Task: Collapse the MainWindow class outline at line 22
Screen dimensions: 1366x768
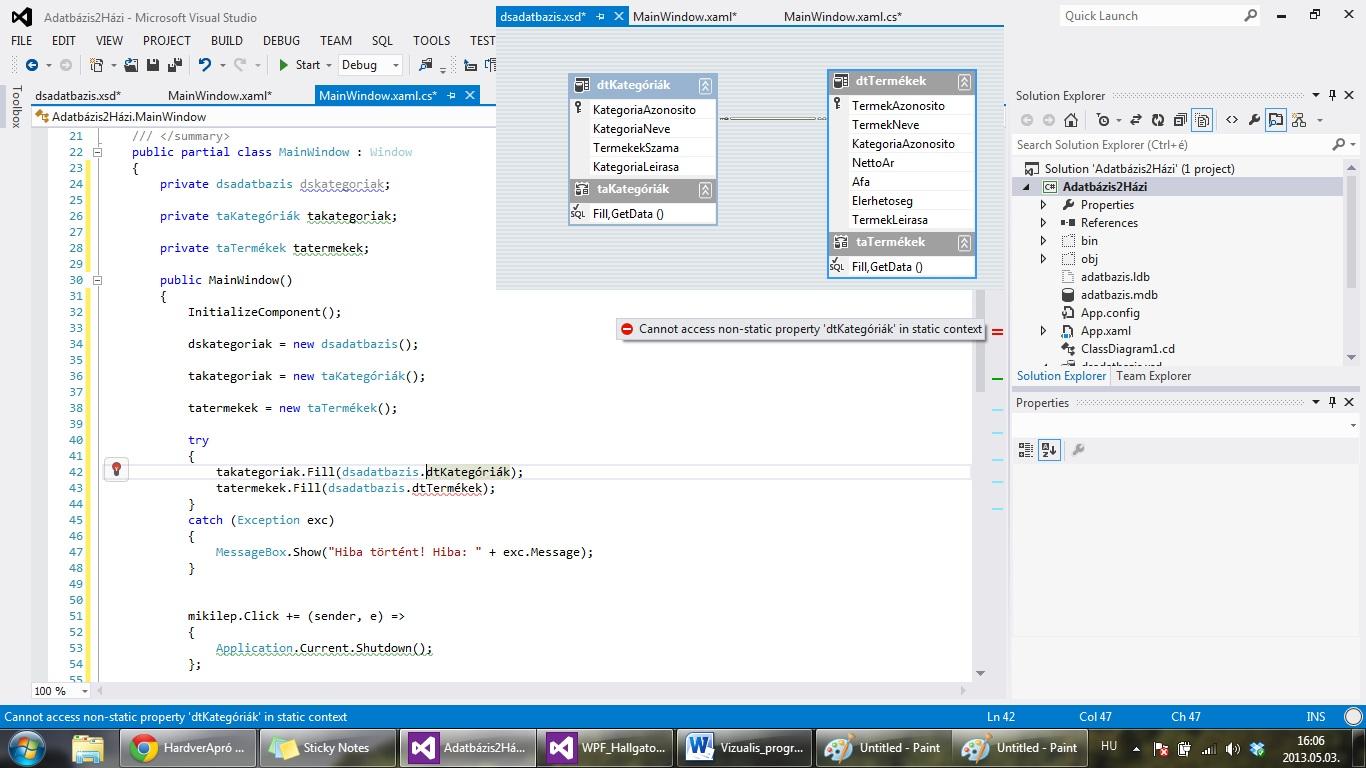Action: (97, 152)
